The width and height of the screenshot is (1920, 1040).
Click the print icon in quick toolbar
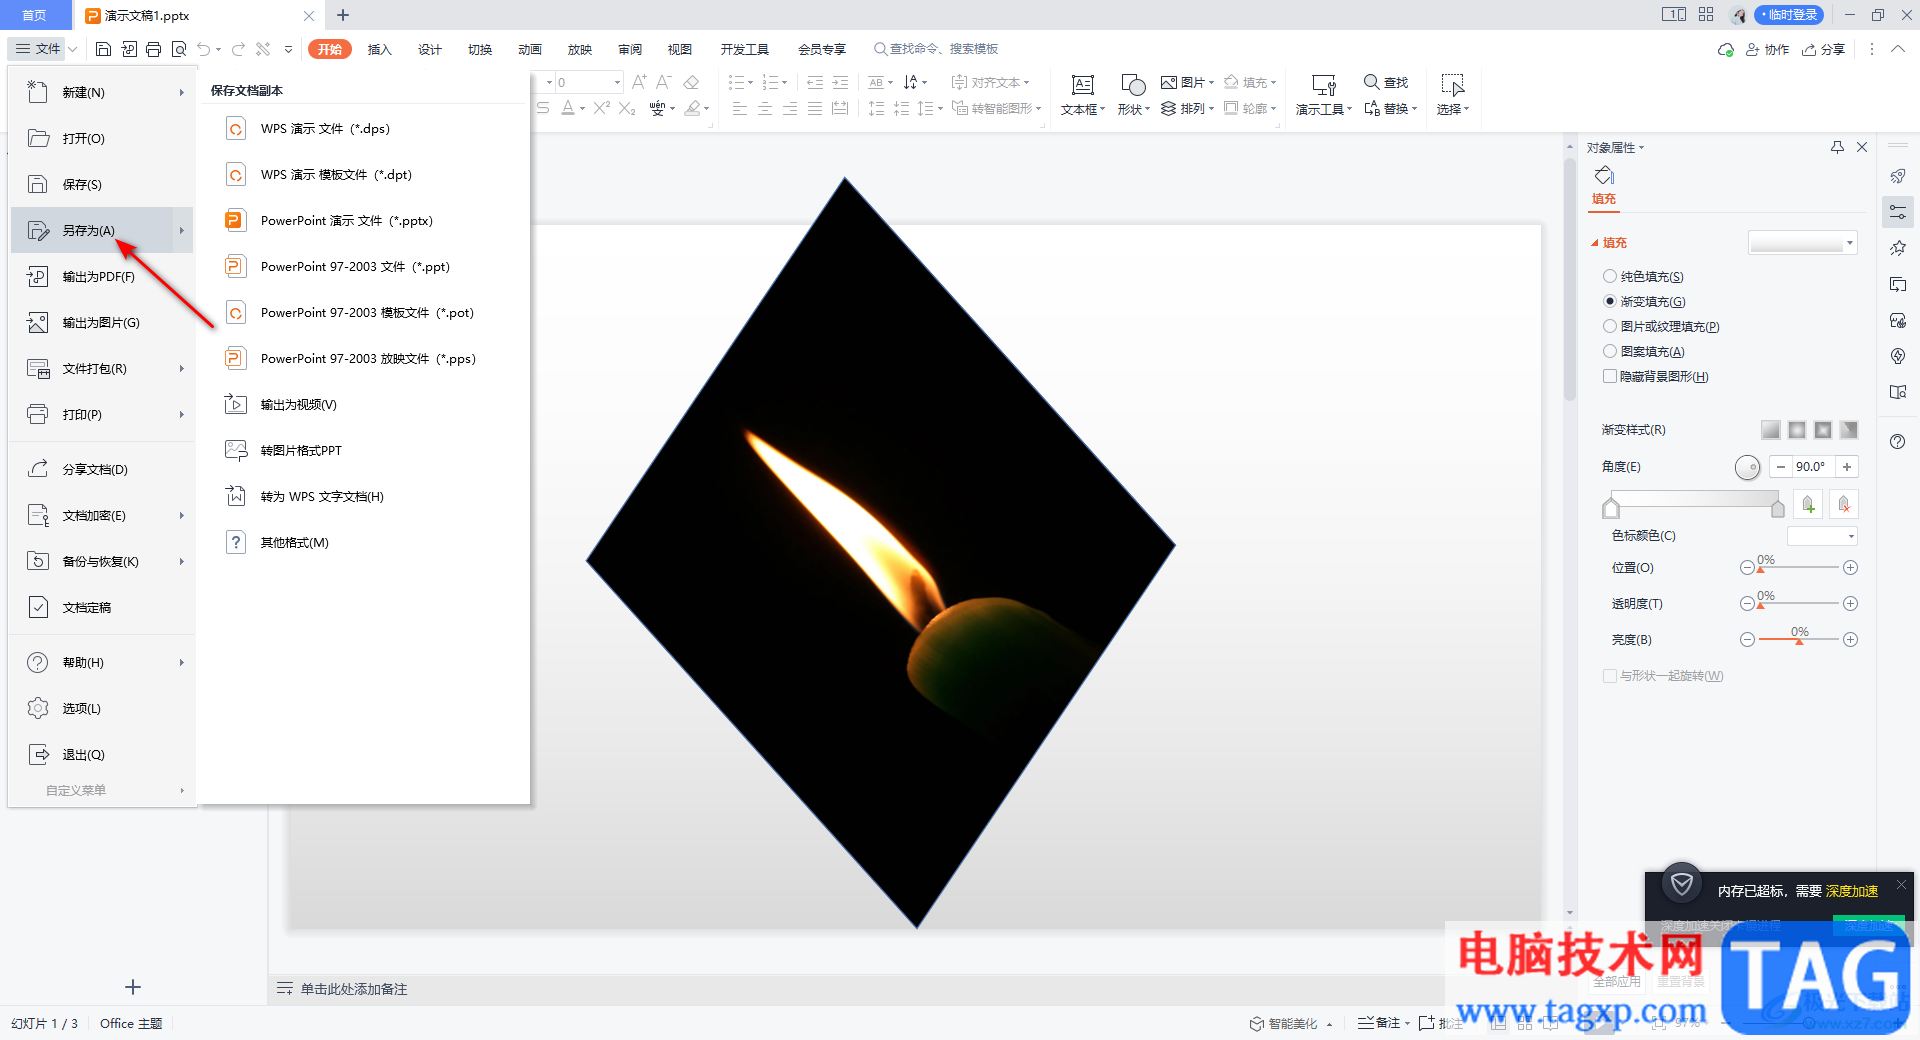coord(153,49)
